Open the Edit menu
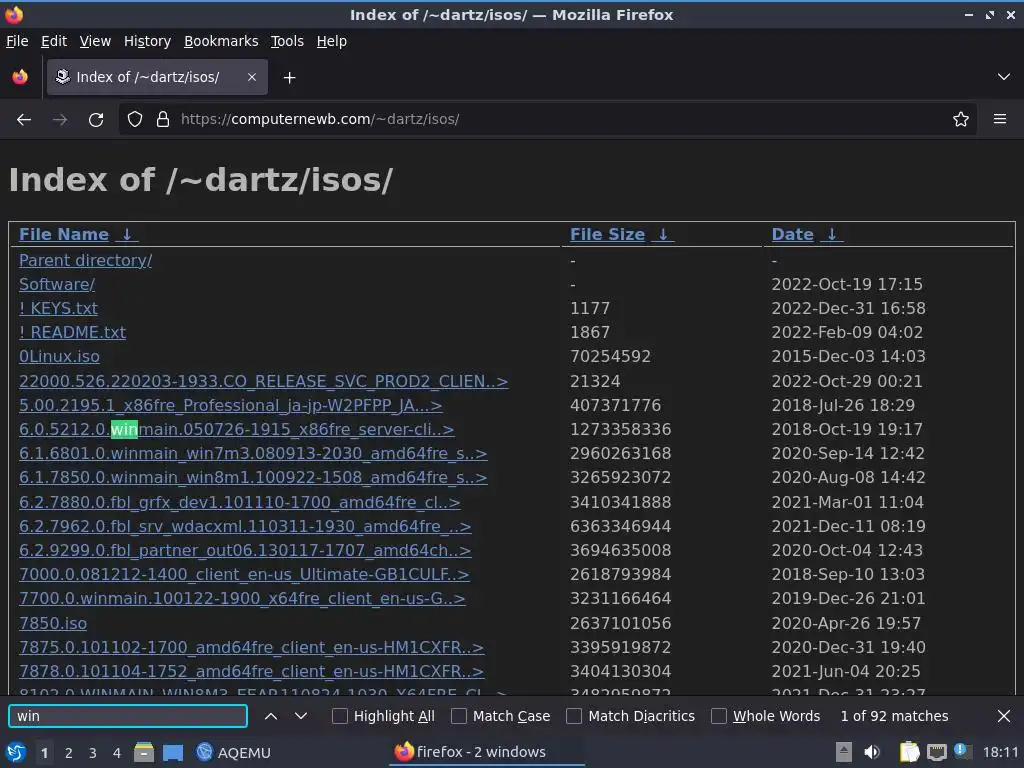This screenshot has width=1024, height=768. click(x=54, y=41)
